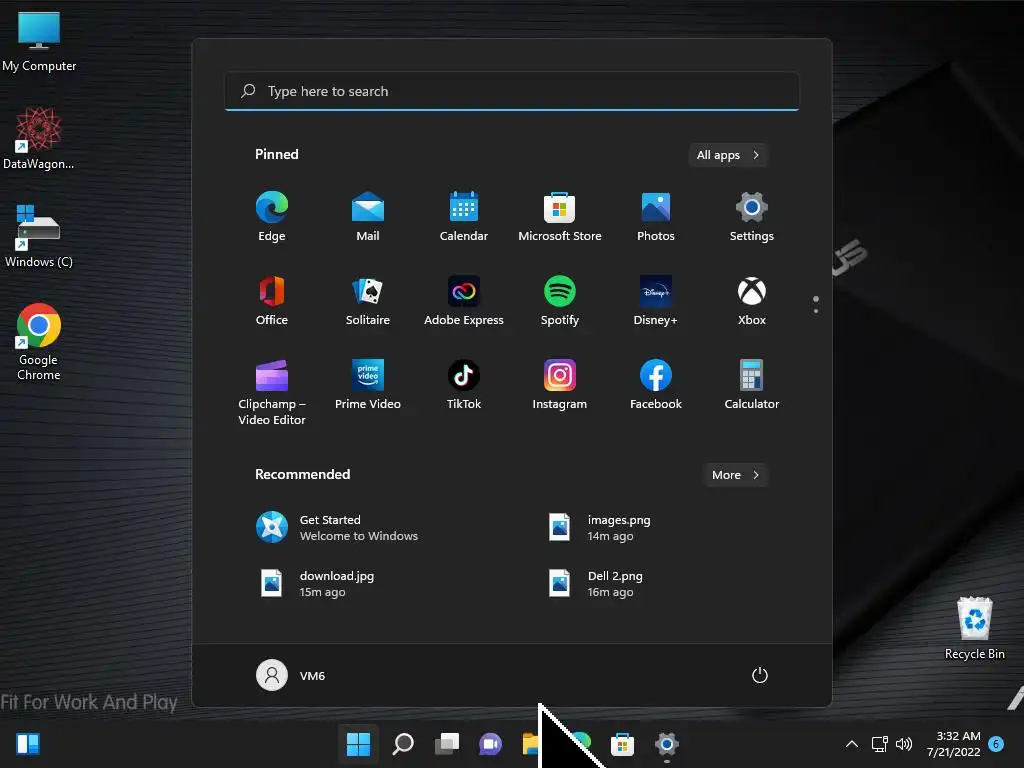Open the Solitaire game
Image resolution: width=1024 pixels, height=768 pixels.
(368, 300)
